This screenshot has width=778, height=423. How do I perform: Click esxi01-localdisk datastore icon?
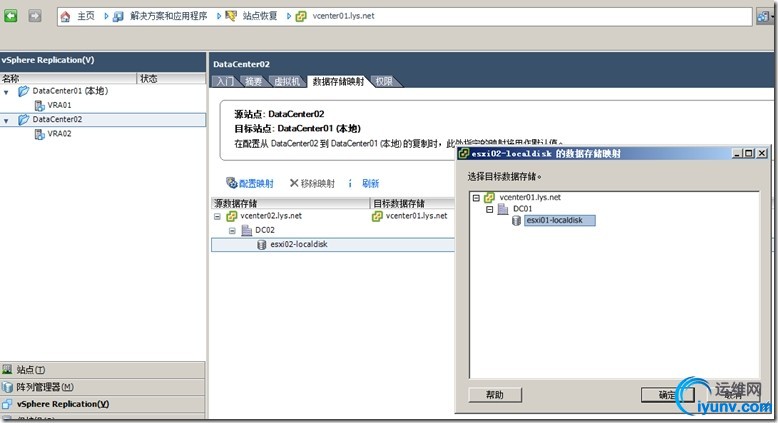(517, 221)
